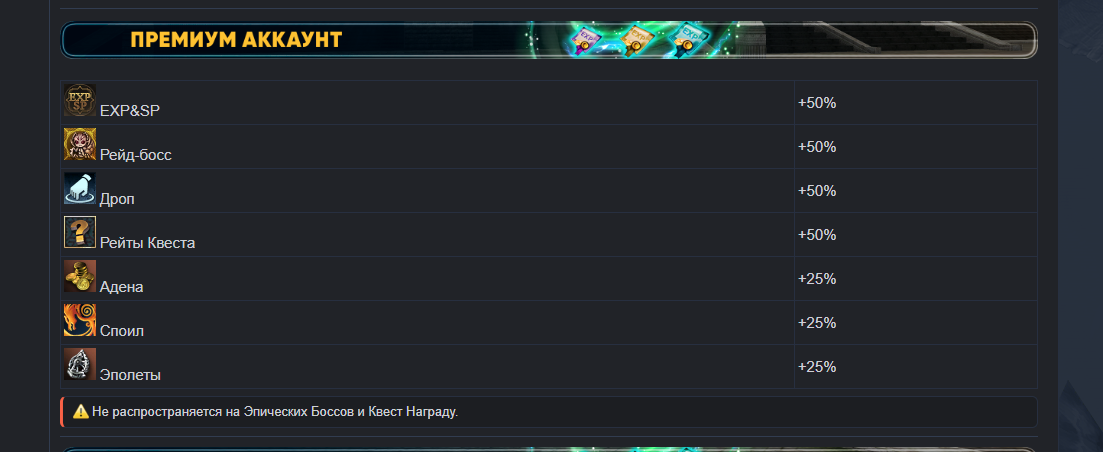Click the Эпических Боссов notice text

tap(304, 412)
